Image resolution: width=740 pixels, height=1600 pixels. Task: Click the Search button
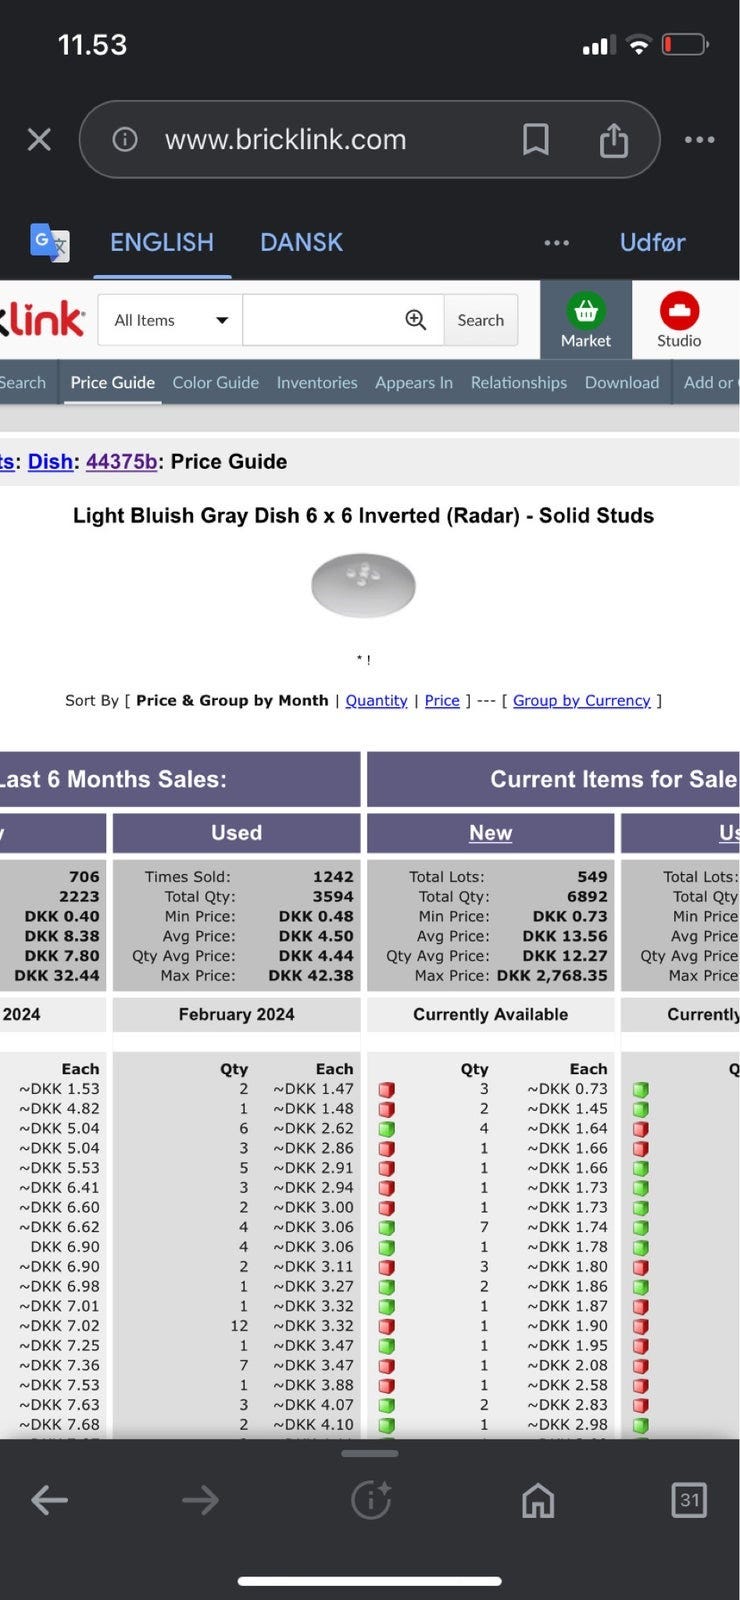[x=480, y=320]
